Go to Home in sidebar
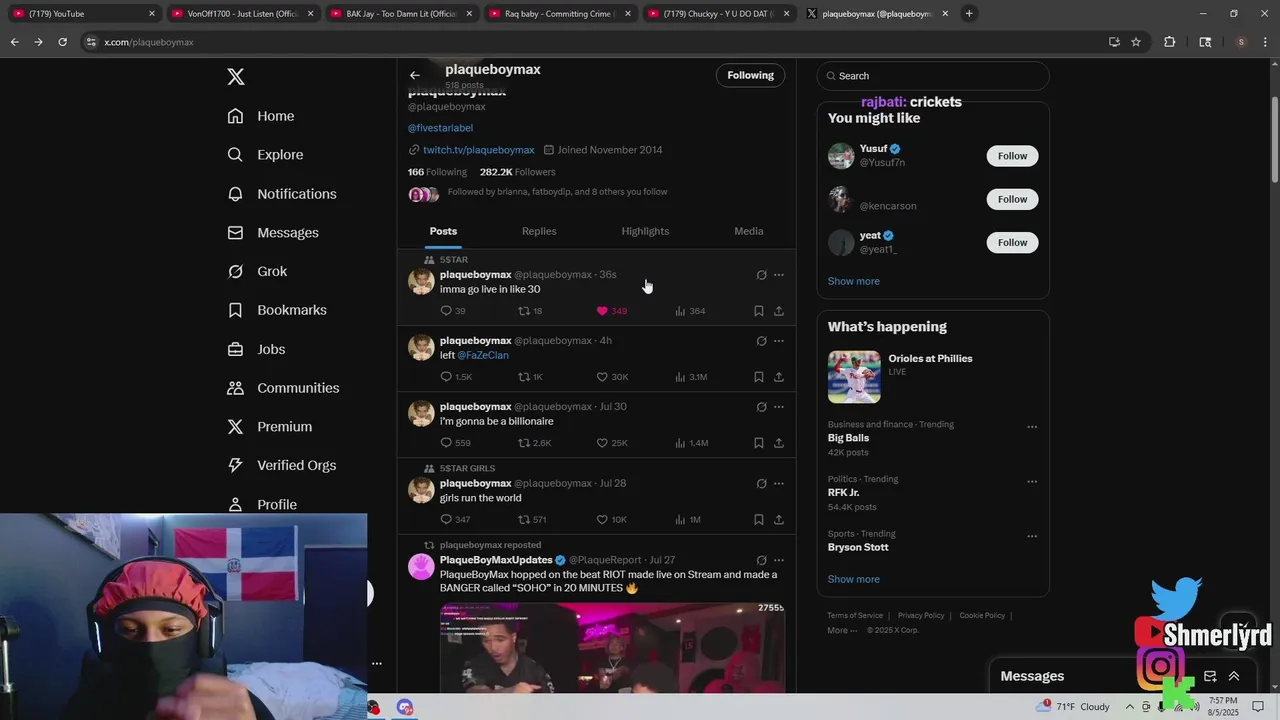This screenshot has height=720, width=1280. pyautogui.click(x=261, y=116)
